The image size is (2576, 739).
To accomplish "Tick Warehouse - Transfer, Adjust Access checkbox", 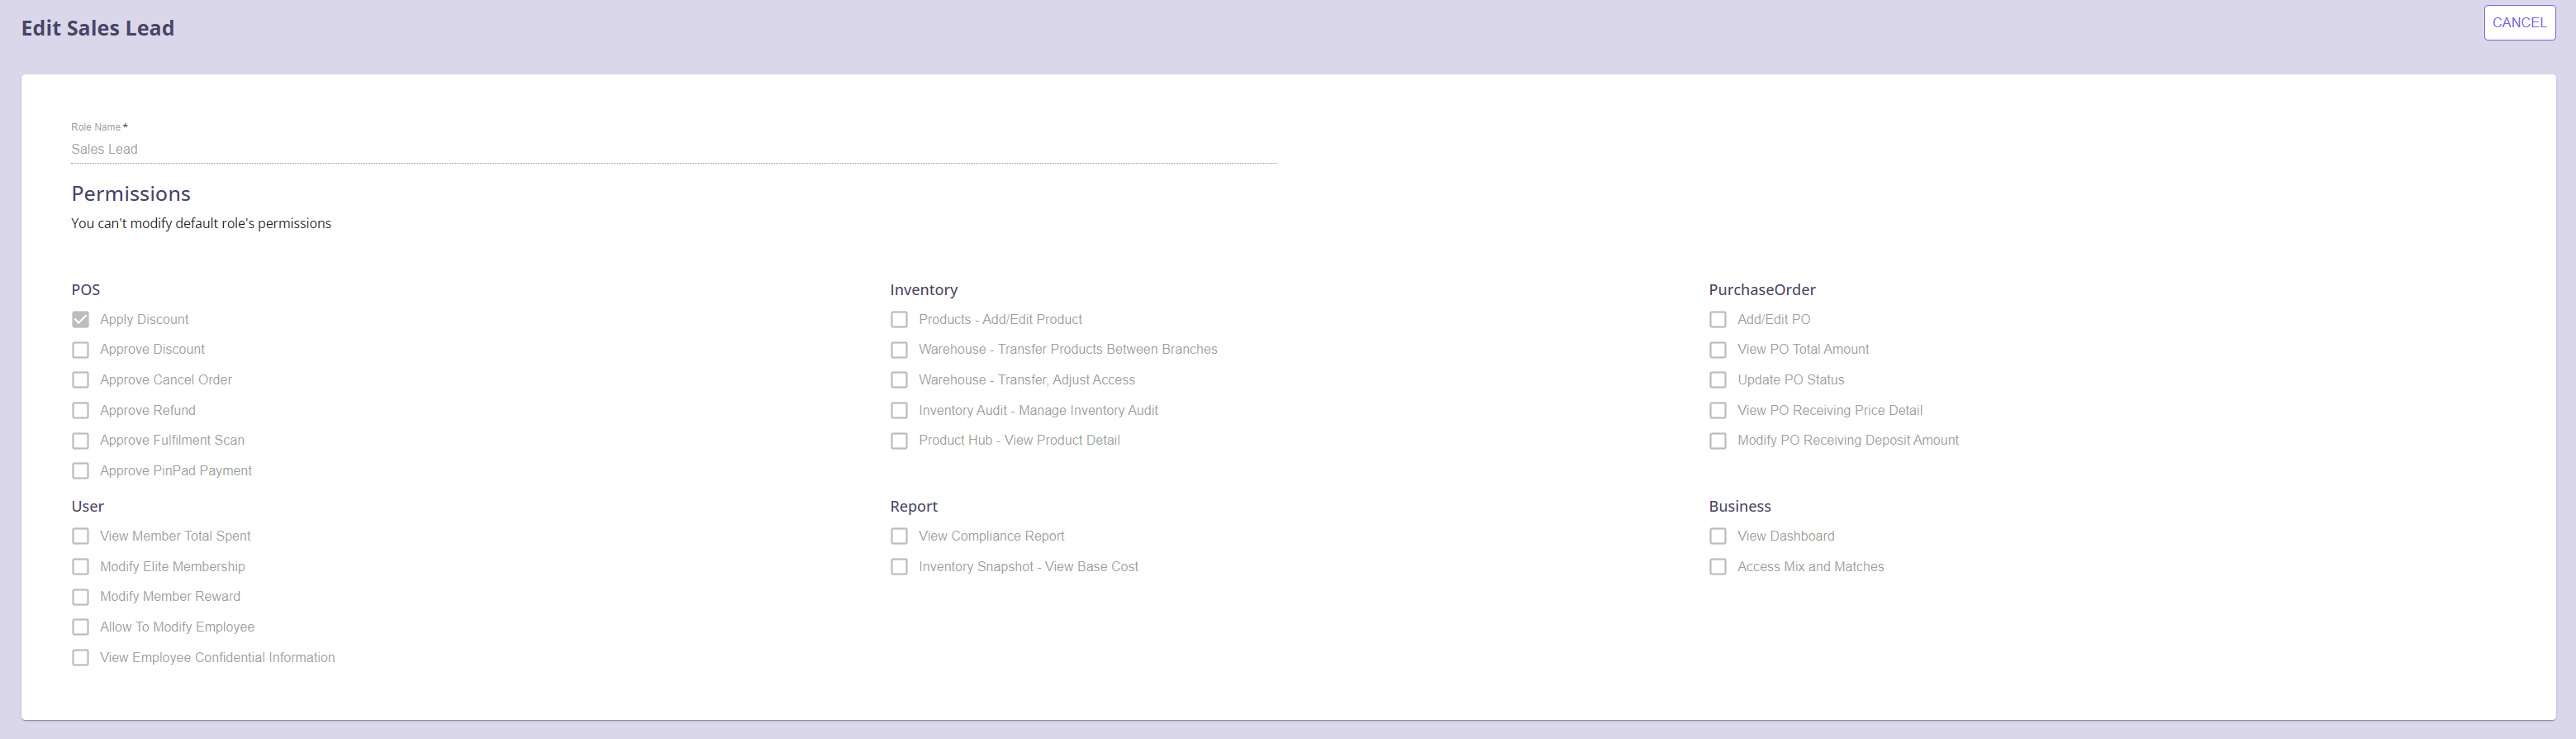I will (899, 380).
